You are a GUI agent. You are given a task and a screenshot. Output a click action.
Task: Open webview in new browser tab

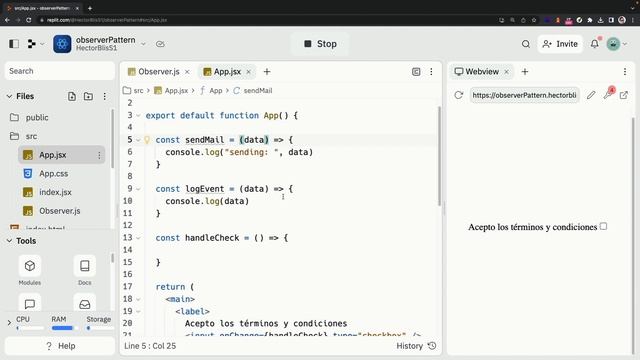(624, 95)
